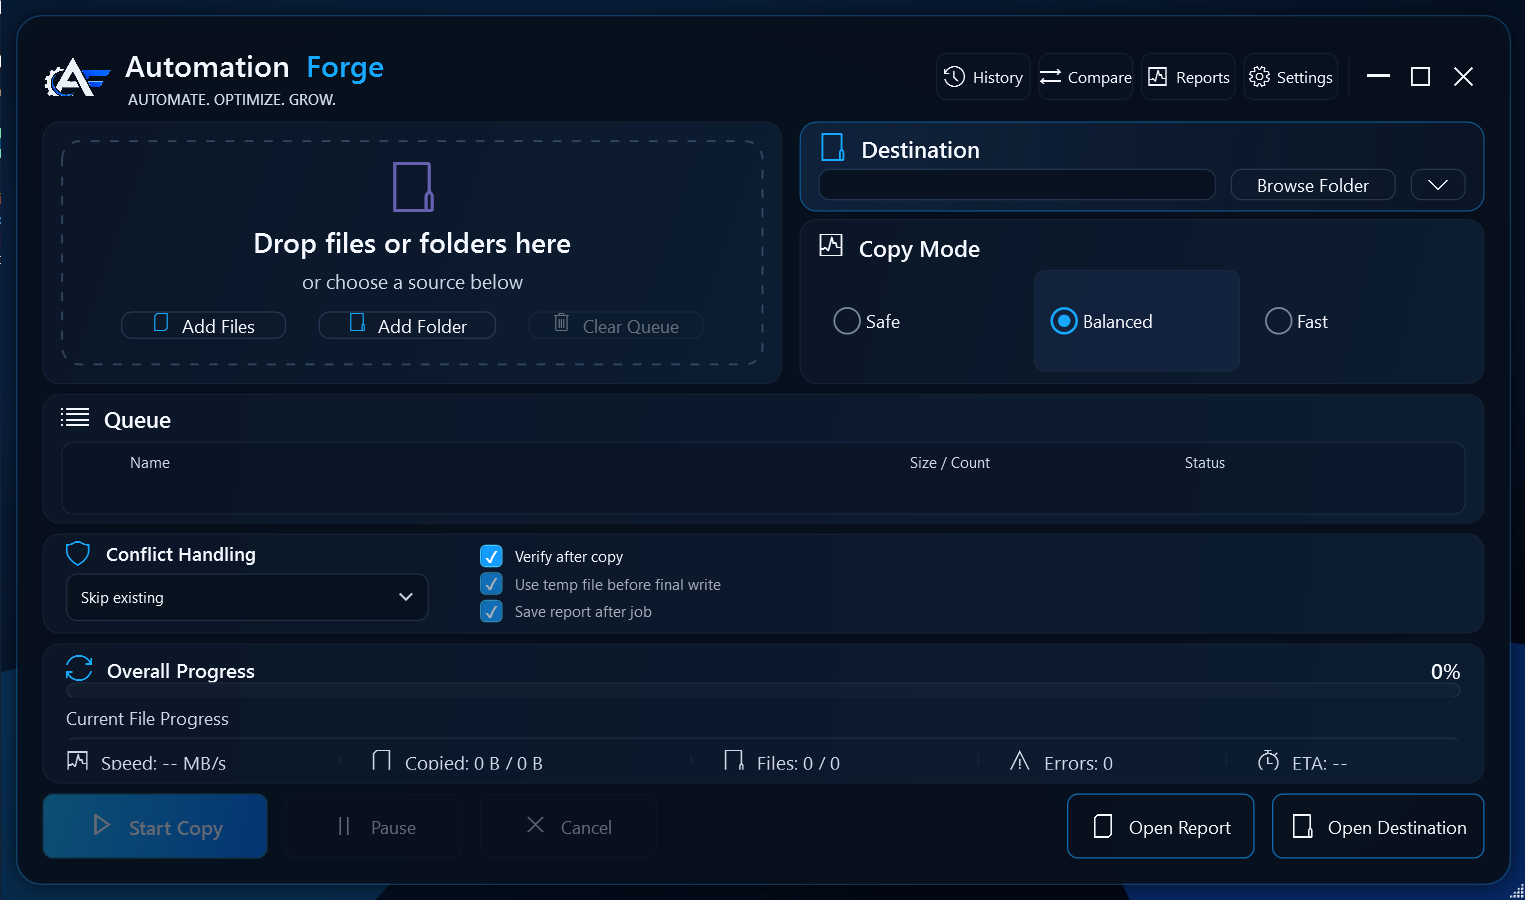Image resolution: width=1525 pixels, height=900 pixels.
Task: Click the Copied bytes icon
Action: click(381, 761)
